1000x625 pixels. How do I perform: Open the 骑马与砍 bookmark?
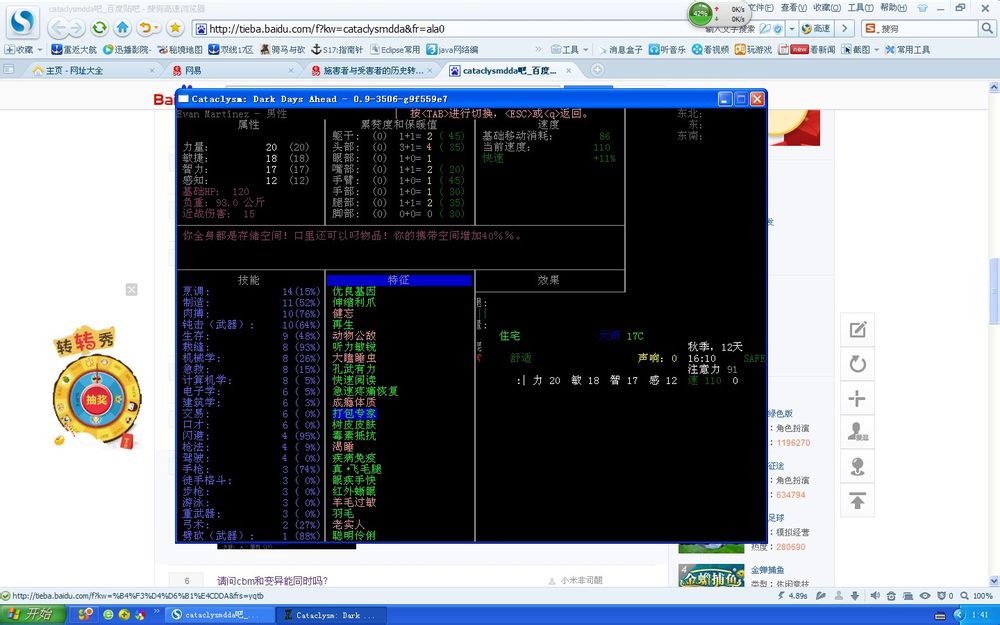pos(283,49)
